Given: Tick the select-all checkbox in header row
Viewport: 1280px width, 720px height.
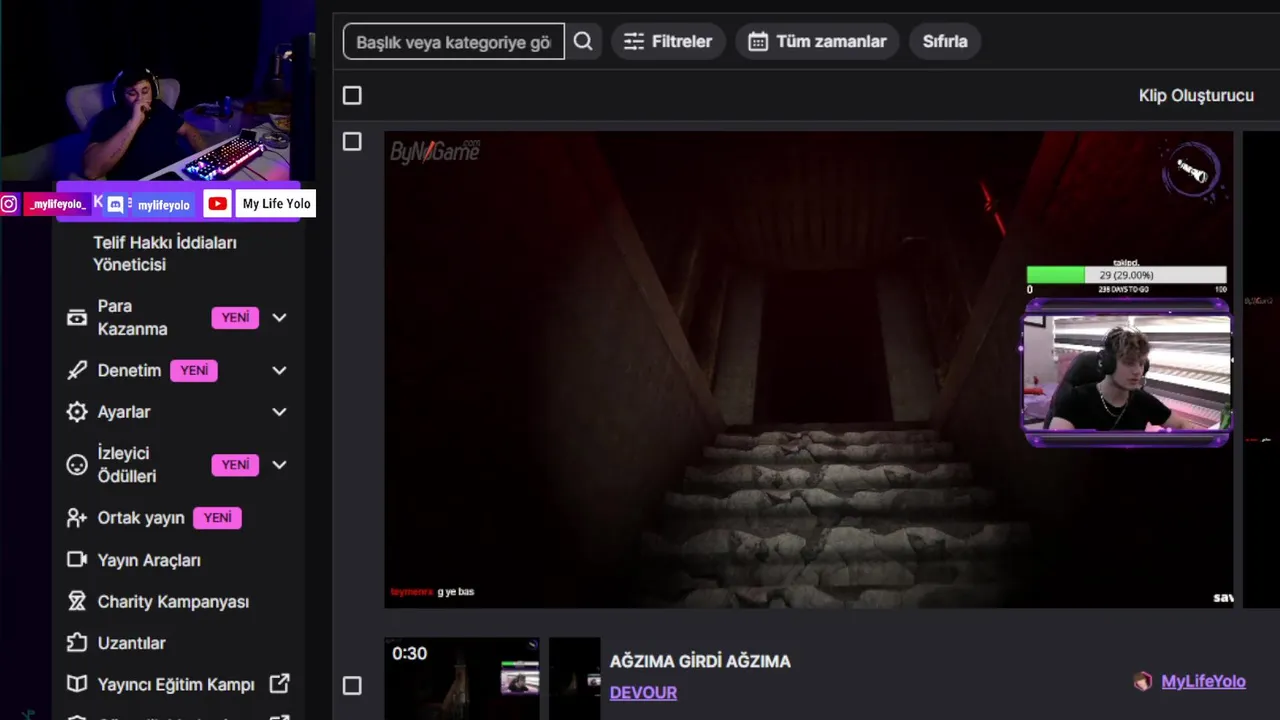Looking at the screenshot, I should click(352, 95).
